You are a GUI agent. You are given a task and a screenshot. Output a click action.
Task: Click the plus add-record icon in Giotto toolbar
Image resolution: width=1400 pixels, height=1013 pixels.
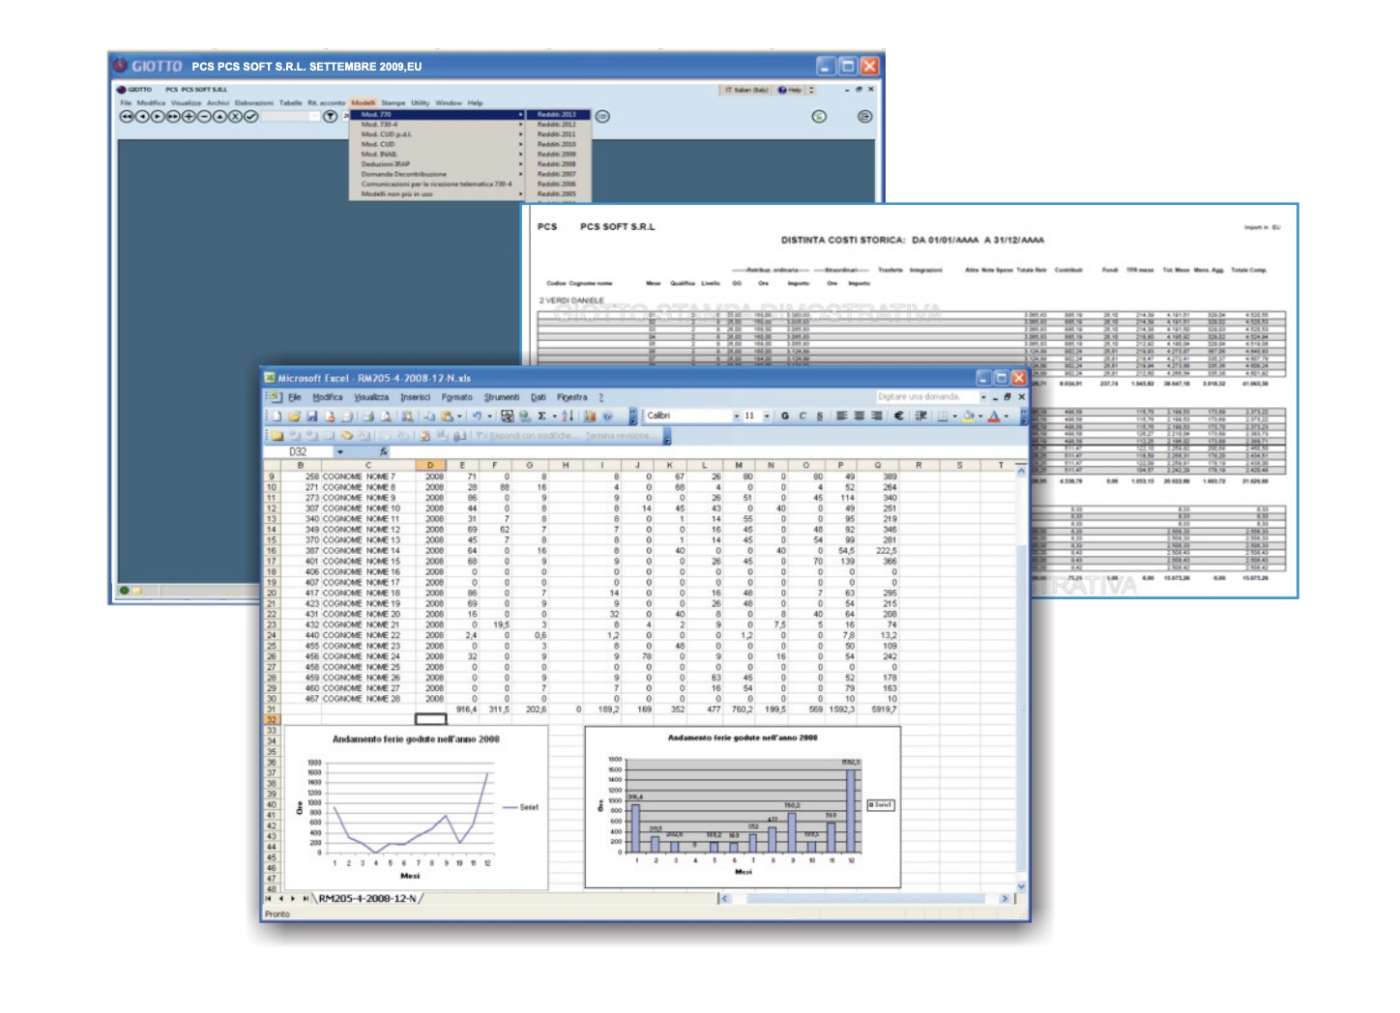pyautogui.click(x=189, y=117)
